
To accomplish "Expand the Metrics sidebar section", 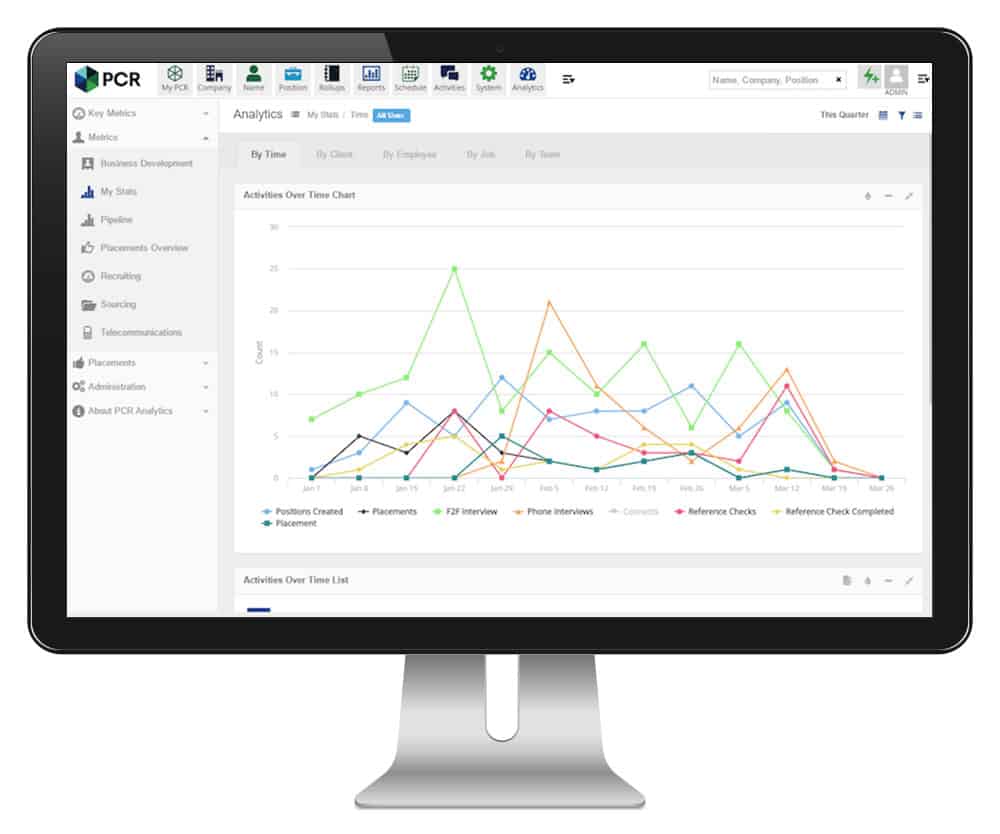I will point(141,139).
